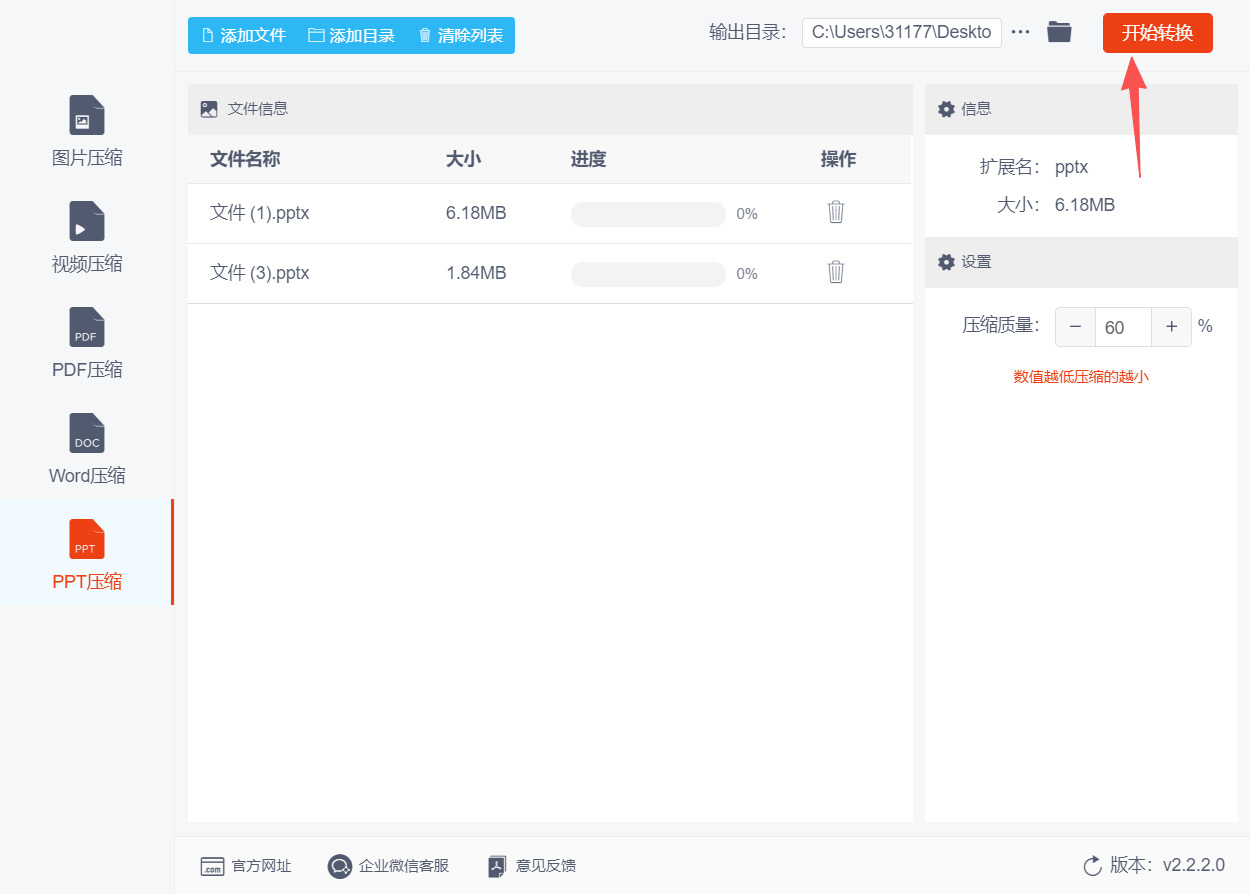Click the 6.18MB size cell in file list
This screenshot has width=1250, height=894.
476,213
